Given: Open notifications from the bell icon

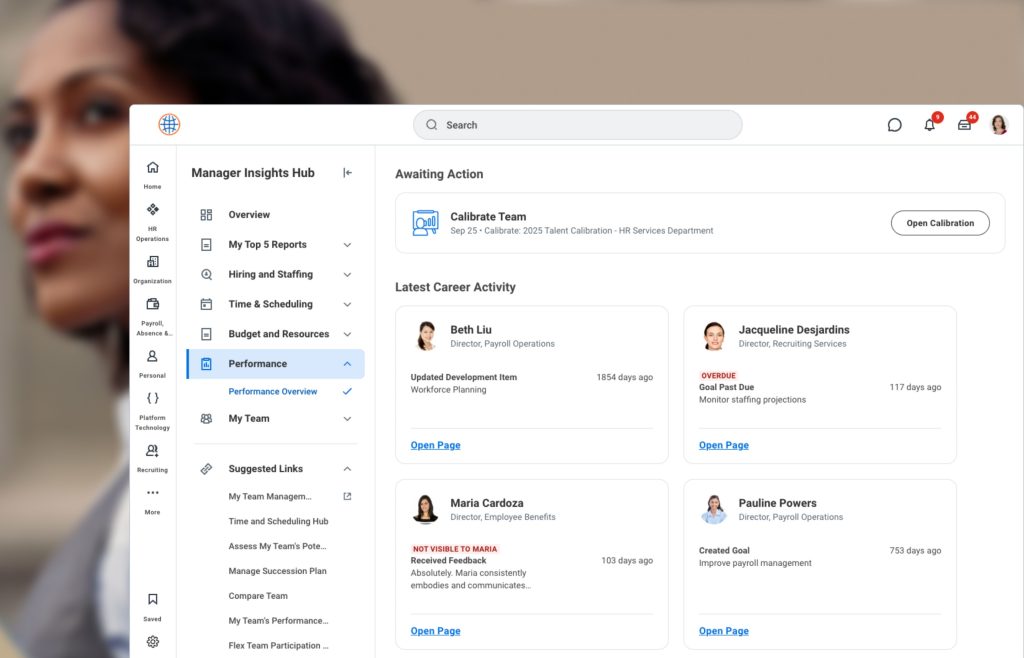Looking at the screenshot, I should [930, 124].
